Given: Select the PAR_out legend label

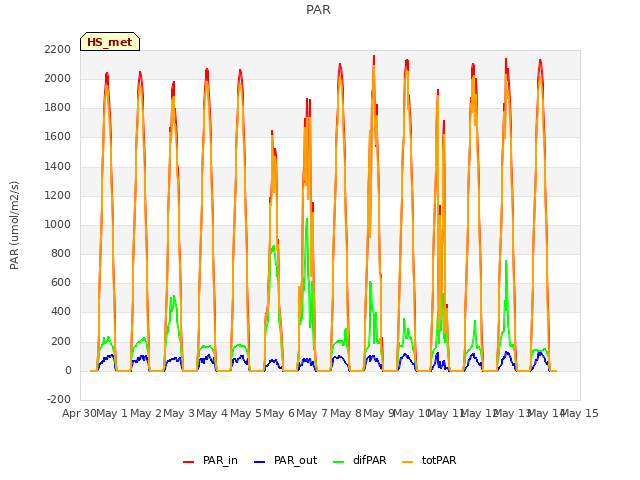Looking at the screenshot, I should pyautogui.click(x=296, y=460).
